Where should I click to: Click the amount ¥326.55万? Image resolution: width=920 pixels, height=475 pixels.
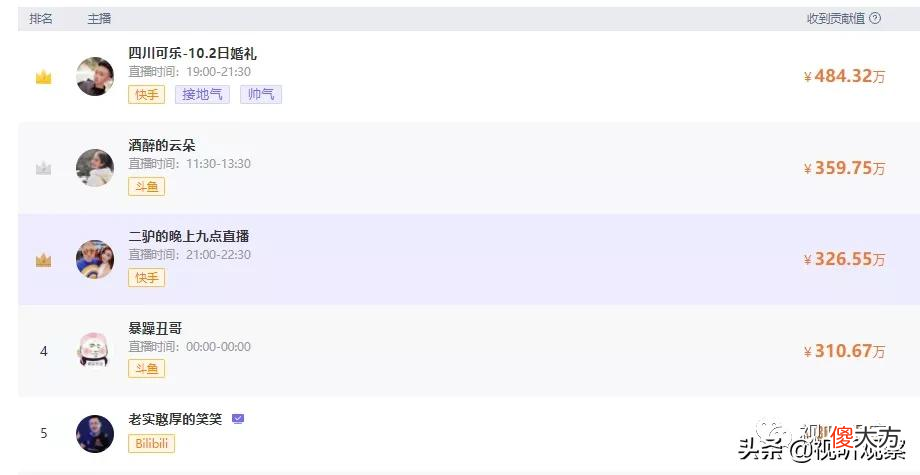point(844,259)
